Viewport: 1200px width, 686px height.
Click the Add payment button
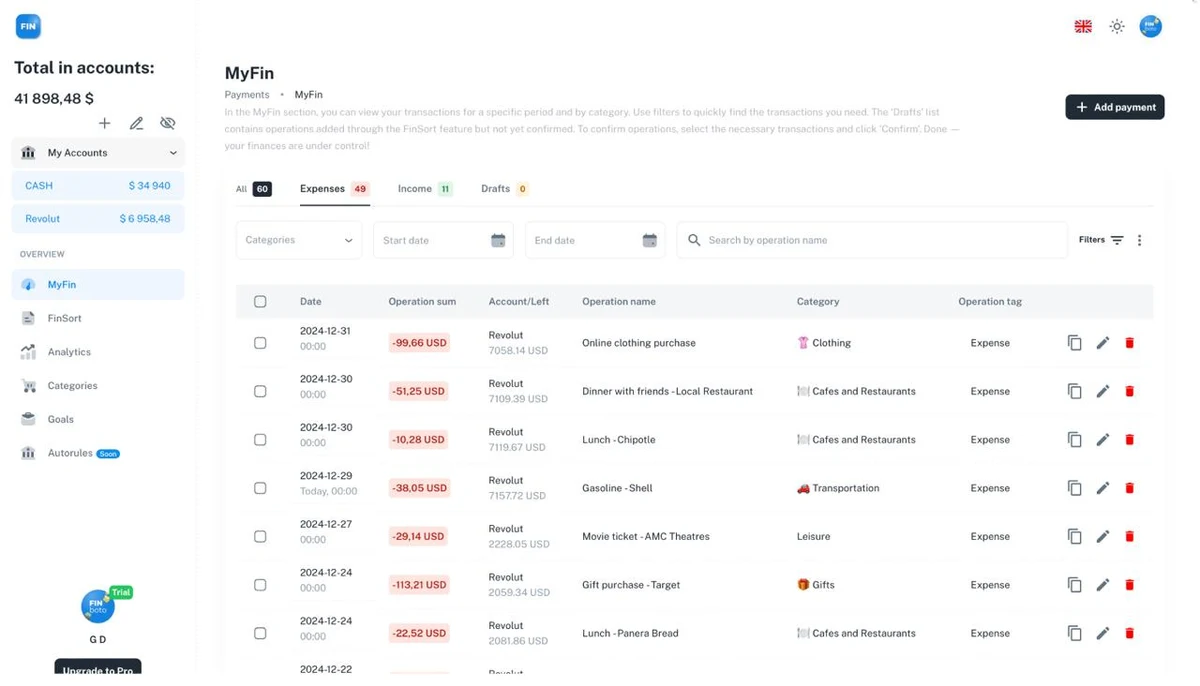(x=1115, y=107)
